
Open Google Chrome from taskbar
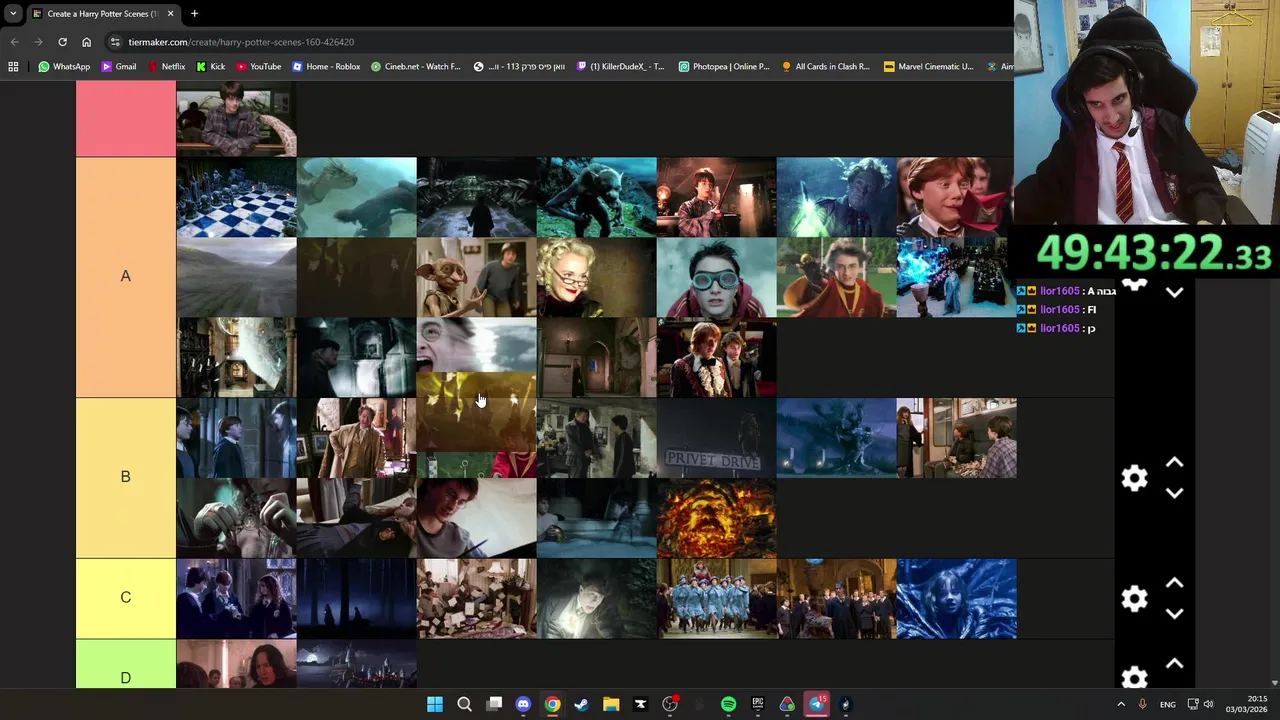click(552, 704)
